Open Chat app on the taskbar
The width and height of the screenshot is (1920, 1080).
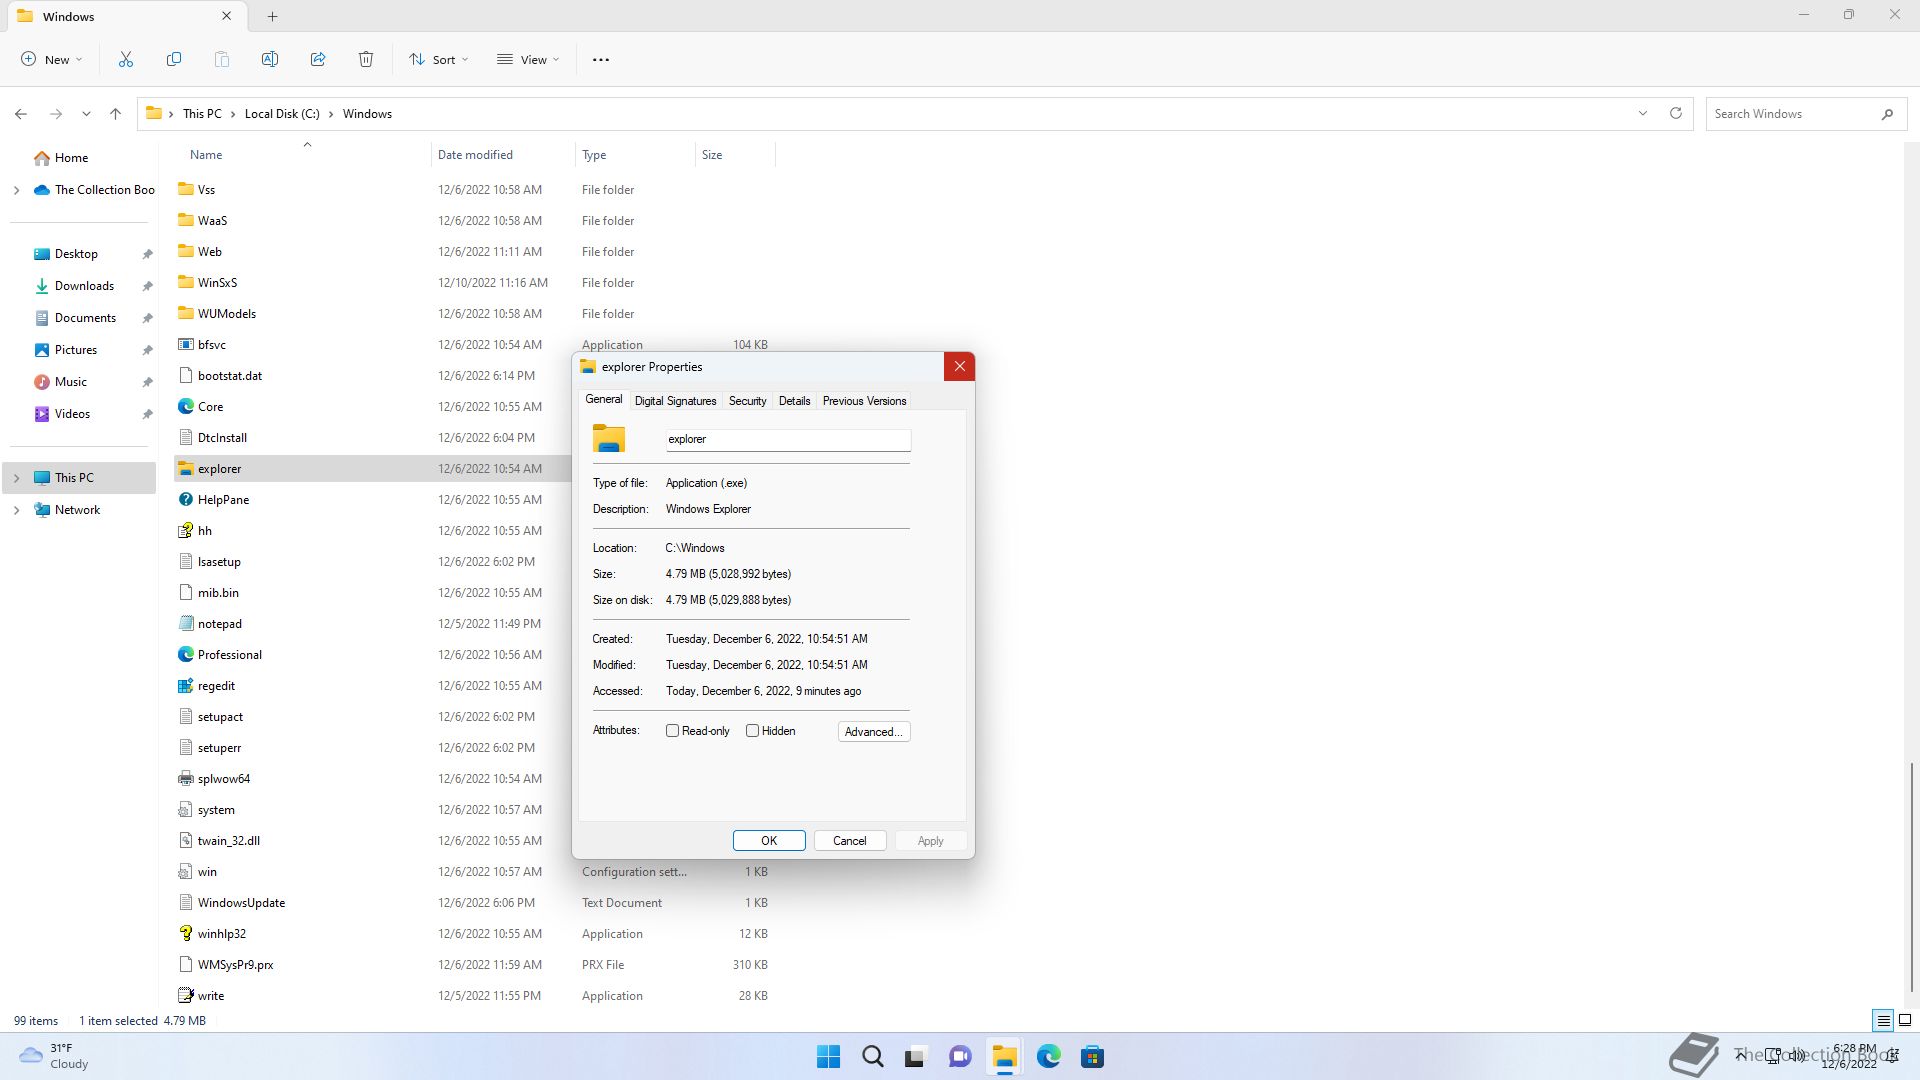[960, 1057]
